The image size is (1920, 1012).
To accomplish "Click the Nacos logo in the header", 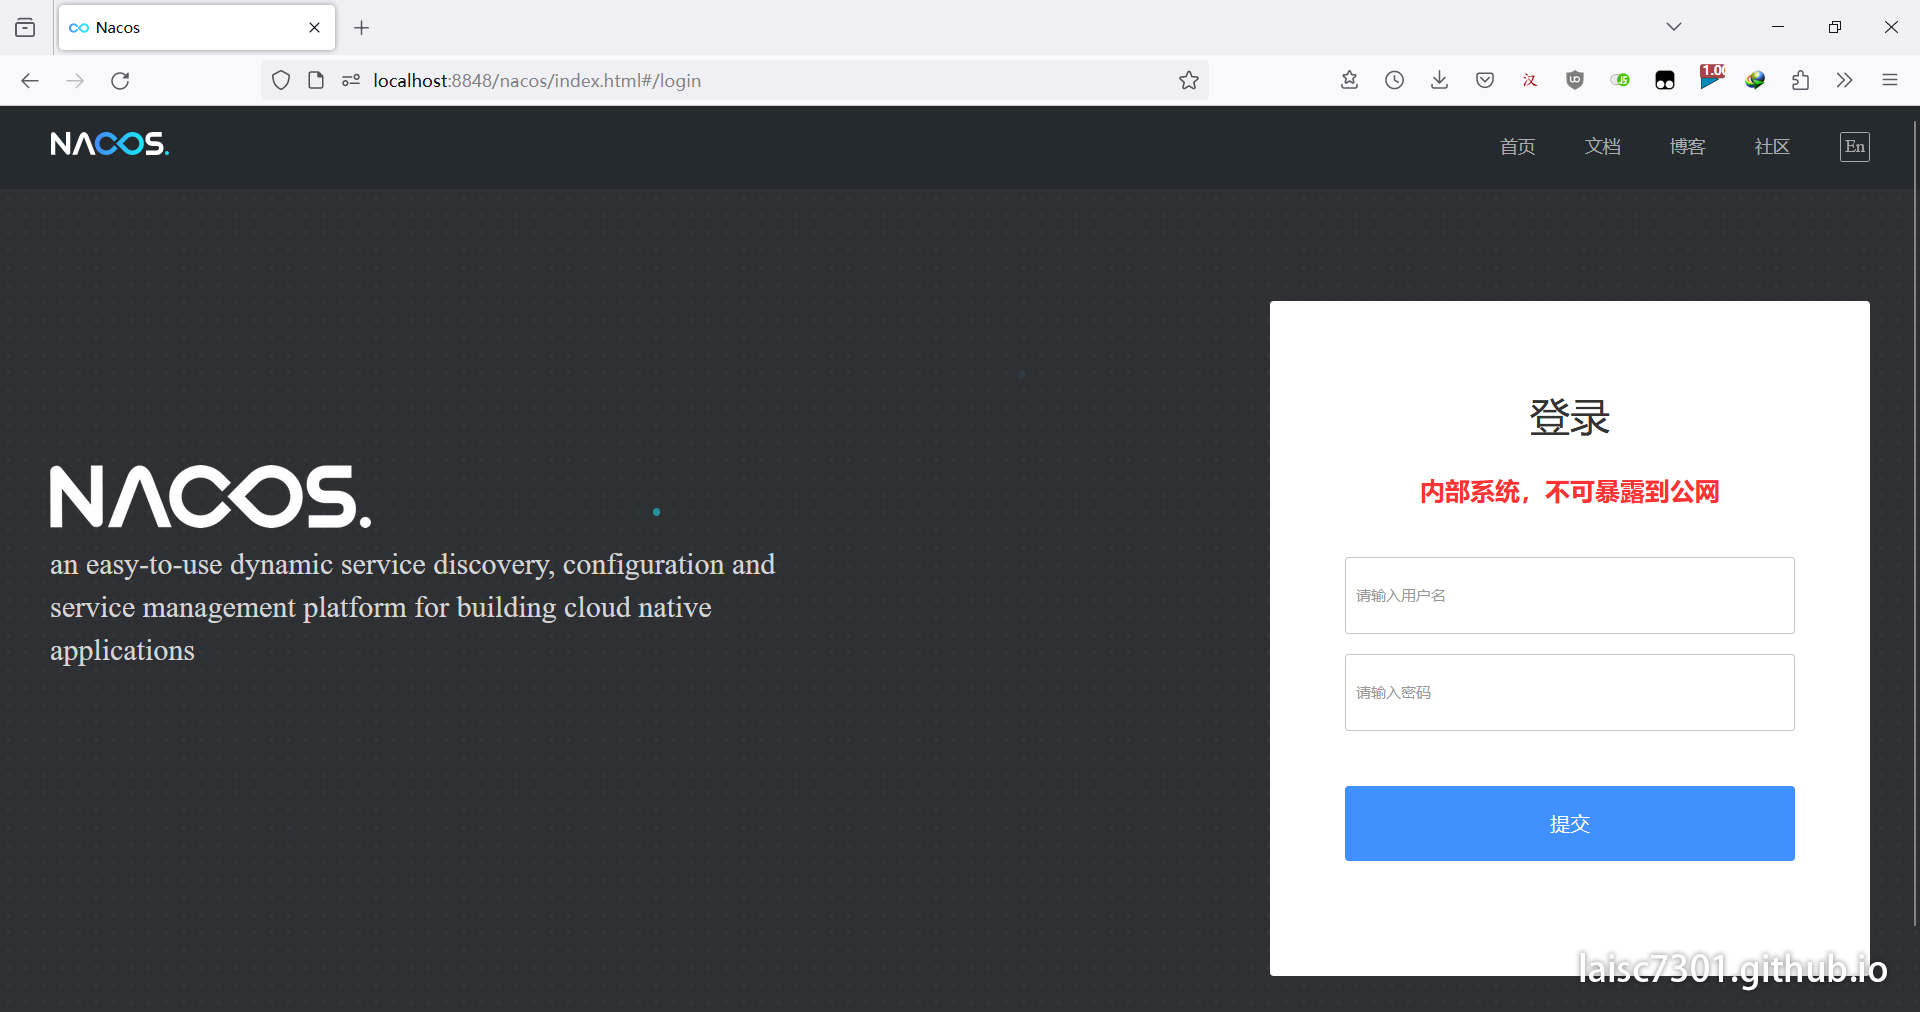I will 110,144.
